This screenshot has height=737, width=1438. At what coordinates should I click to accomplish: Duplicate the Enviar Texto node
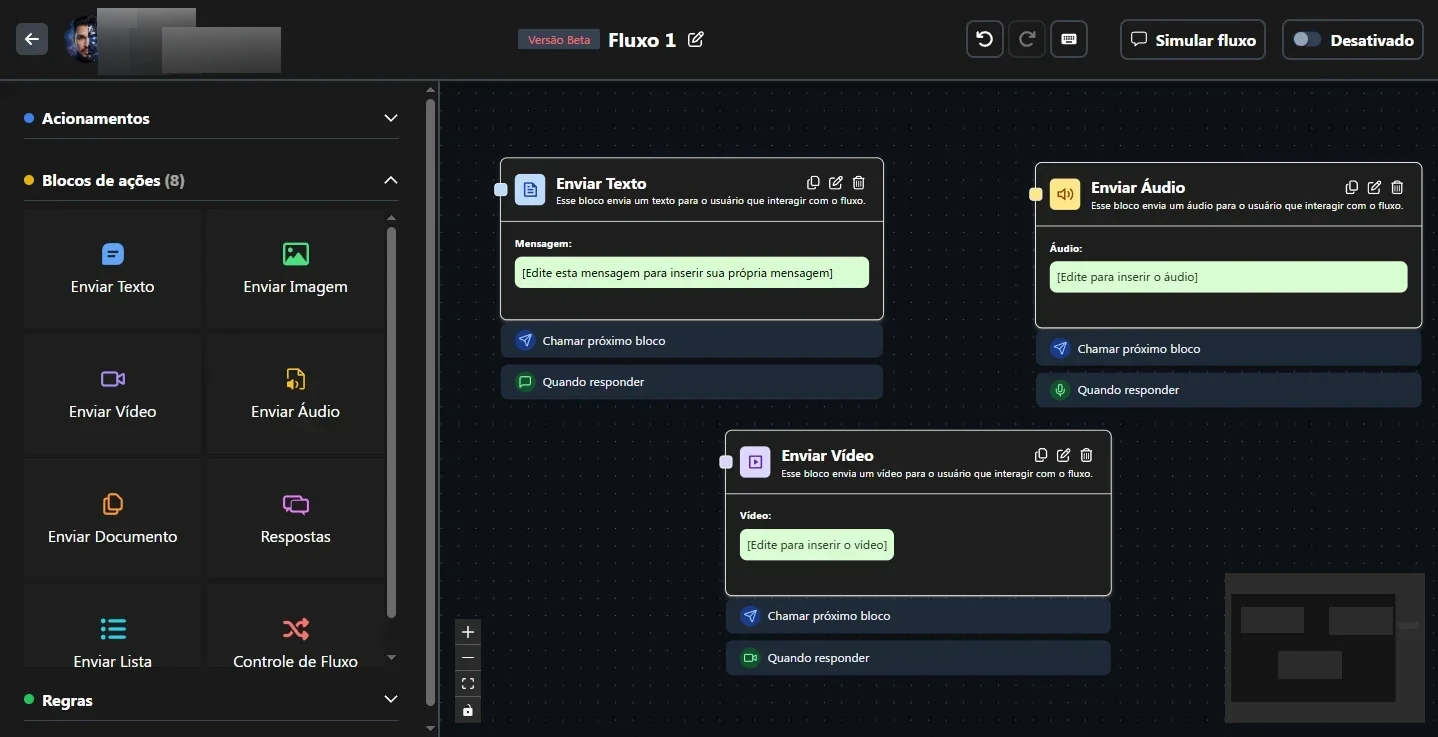click(x=813, y=183)
